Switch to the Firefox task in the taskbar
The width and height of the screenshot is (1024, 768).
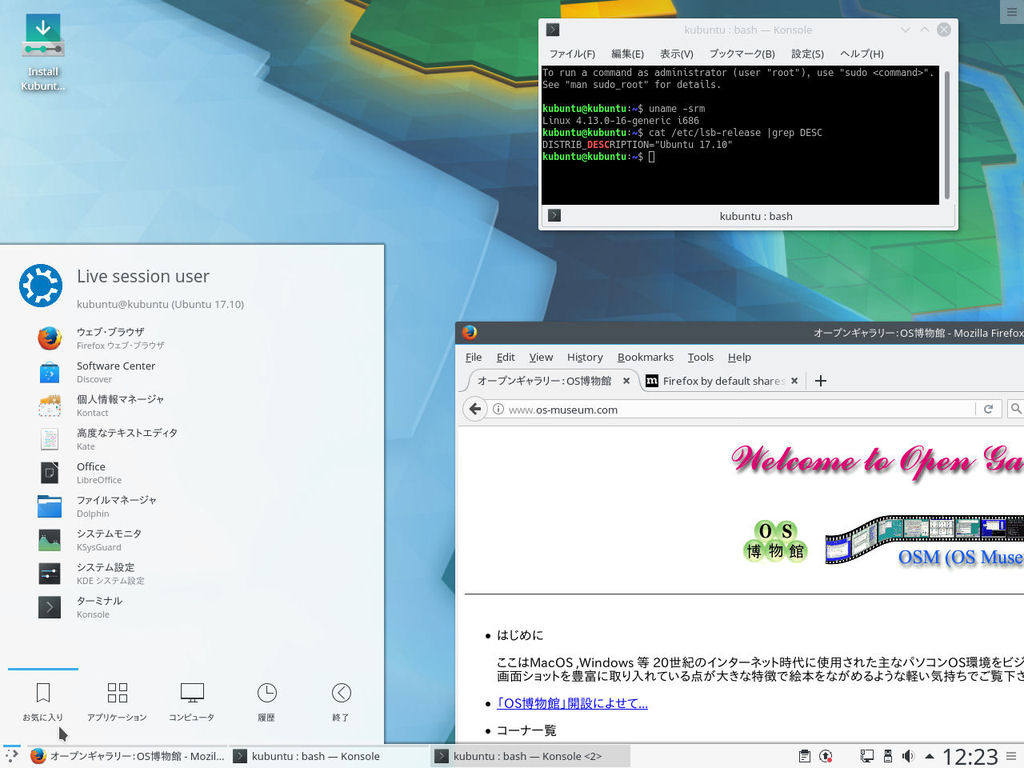[128, 756]
